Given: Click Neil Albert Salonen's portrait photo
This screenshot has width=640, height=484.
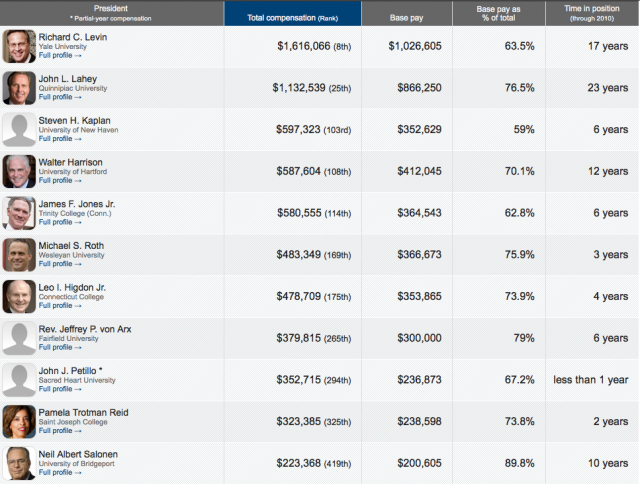Looking at the screenshot, I should [19, 463].
